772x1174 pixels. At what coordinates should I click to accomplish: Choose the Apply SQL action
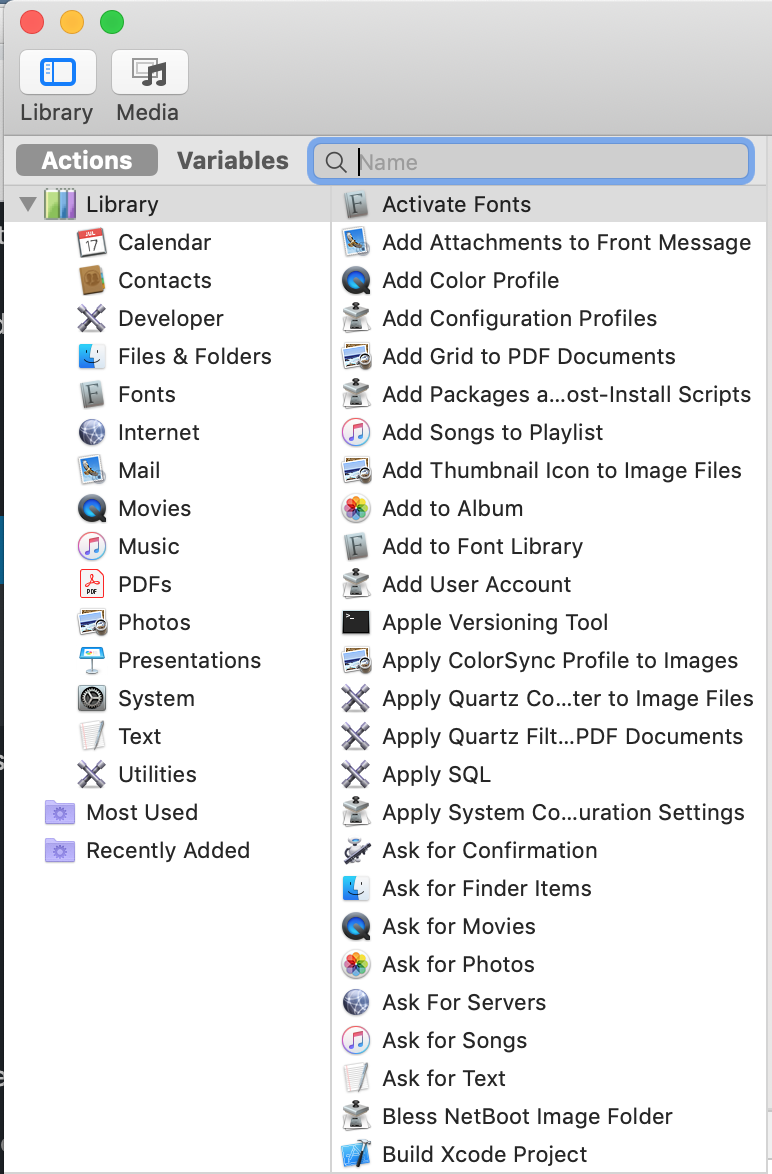tap(436, 775)
